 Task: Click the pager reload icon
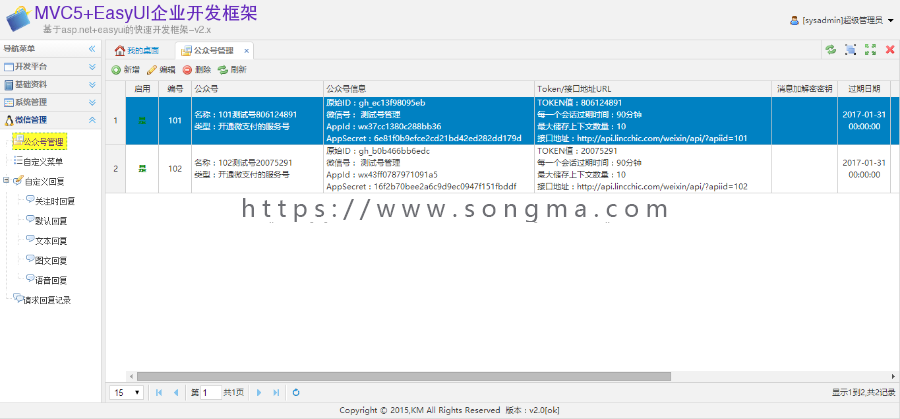[x=296, y=393]
